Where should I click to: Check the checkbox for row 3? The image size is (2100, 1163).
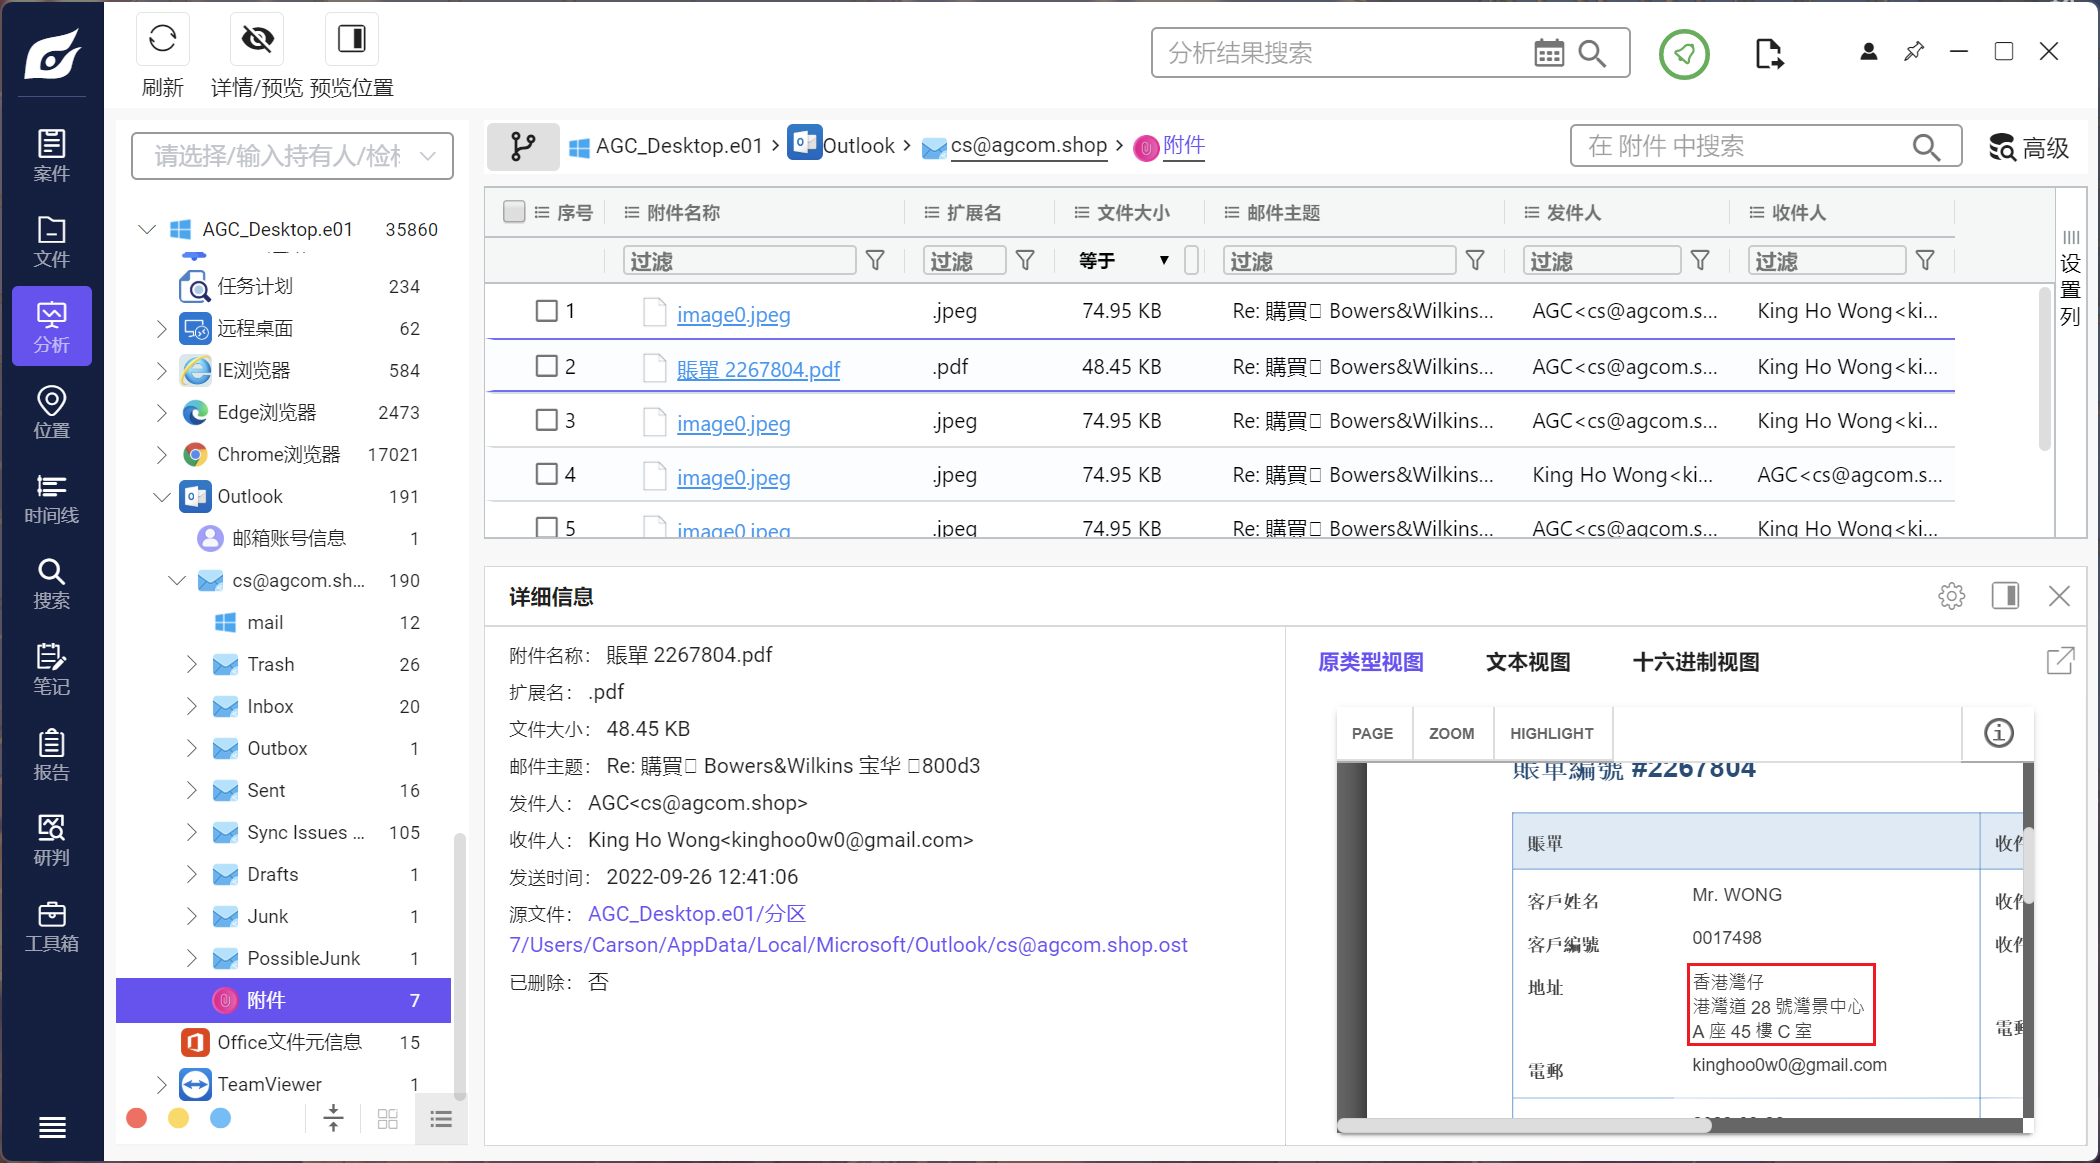click(546, 420)
